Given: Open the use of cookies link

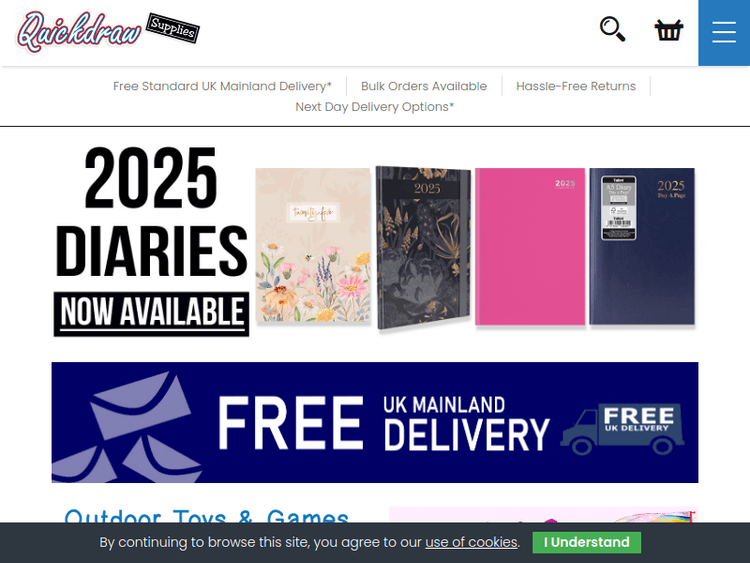Looking at the screenshot, I should (471, 542).
